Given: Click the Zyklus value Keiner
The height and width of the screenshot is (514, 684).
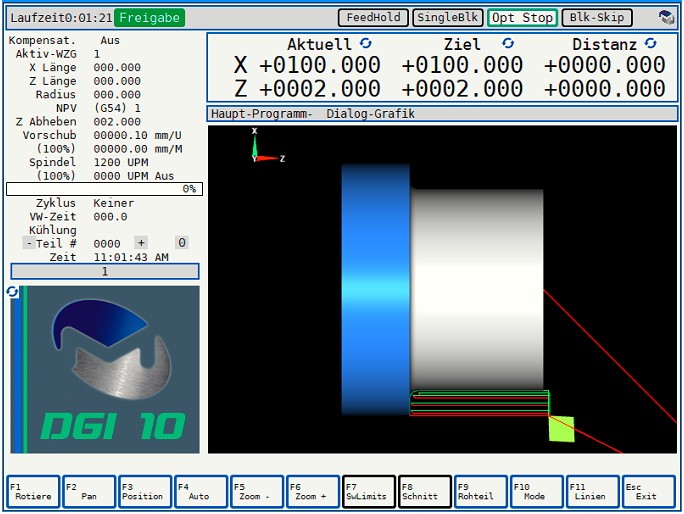Looking at the screenshot, I should click(113, 203).
